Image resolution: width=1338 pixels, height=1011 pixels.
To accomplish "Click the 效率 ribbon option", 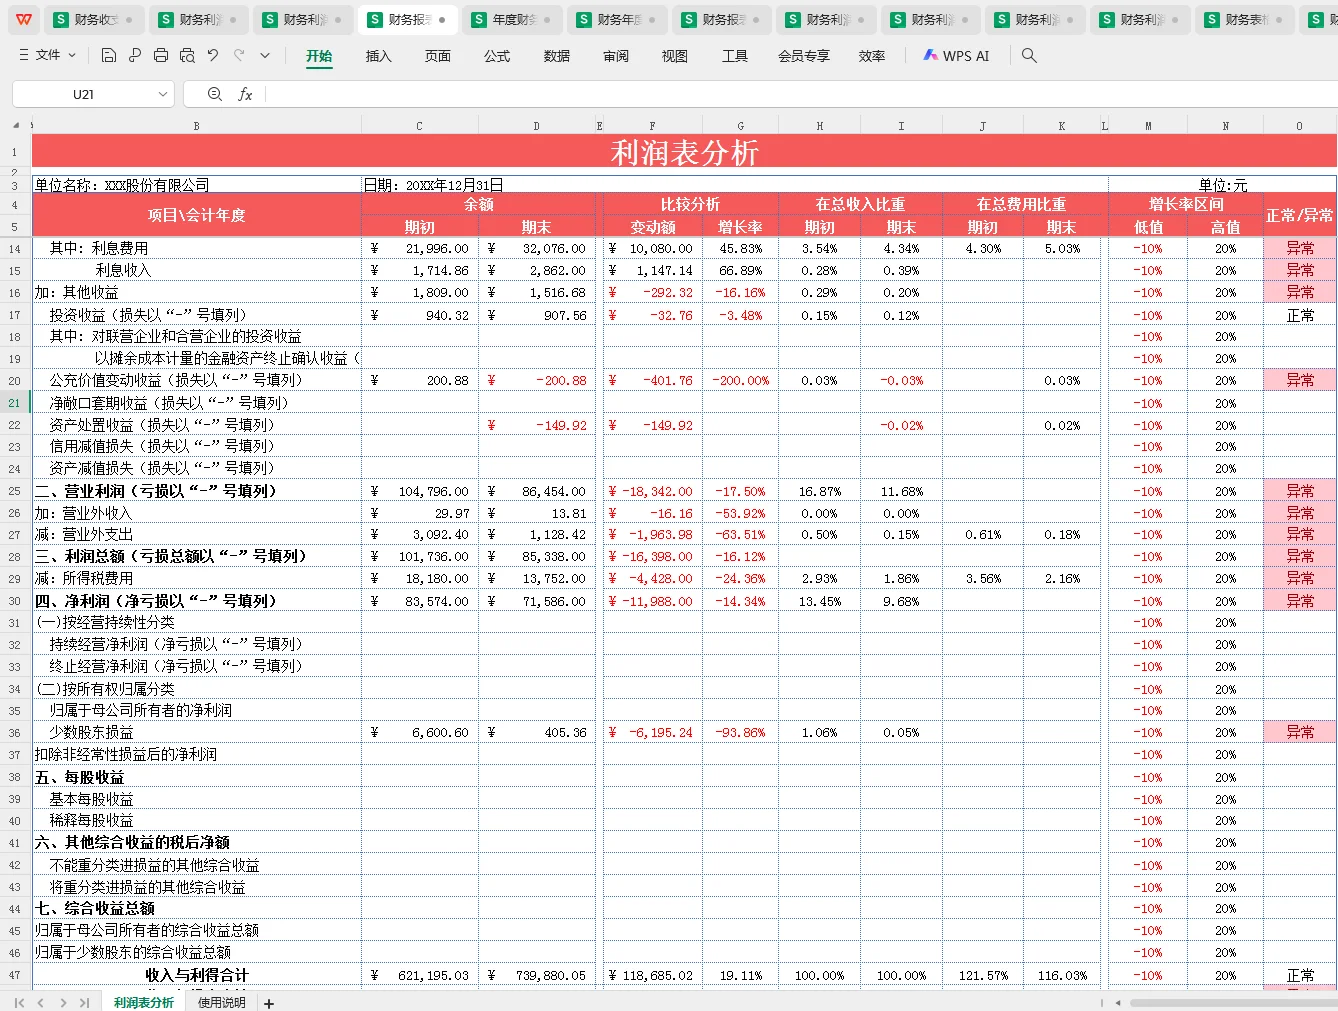I will [x=871, y=56].
